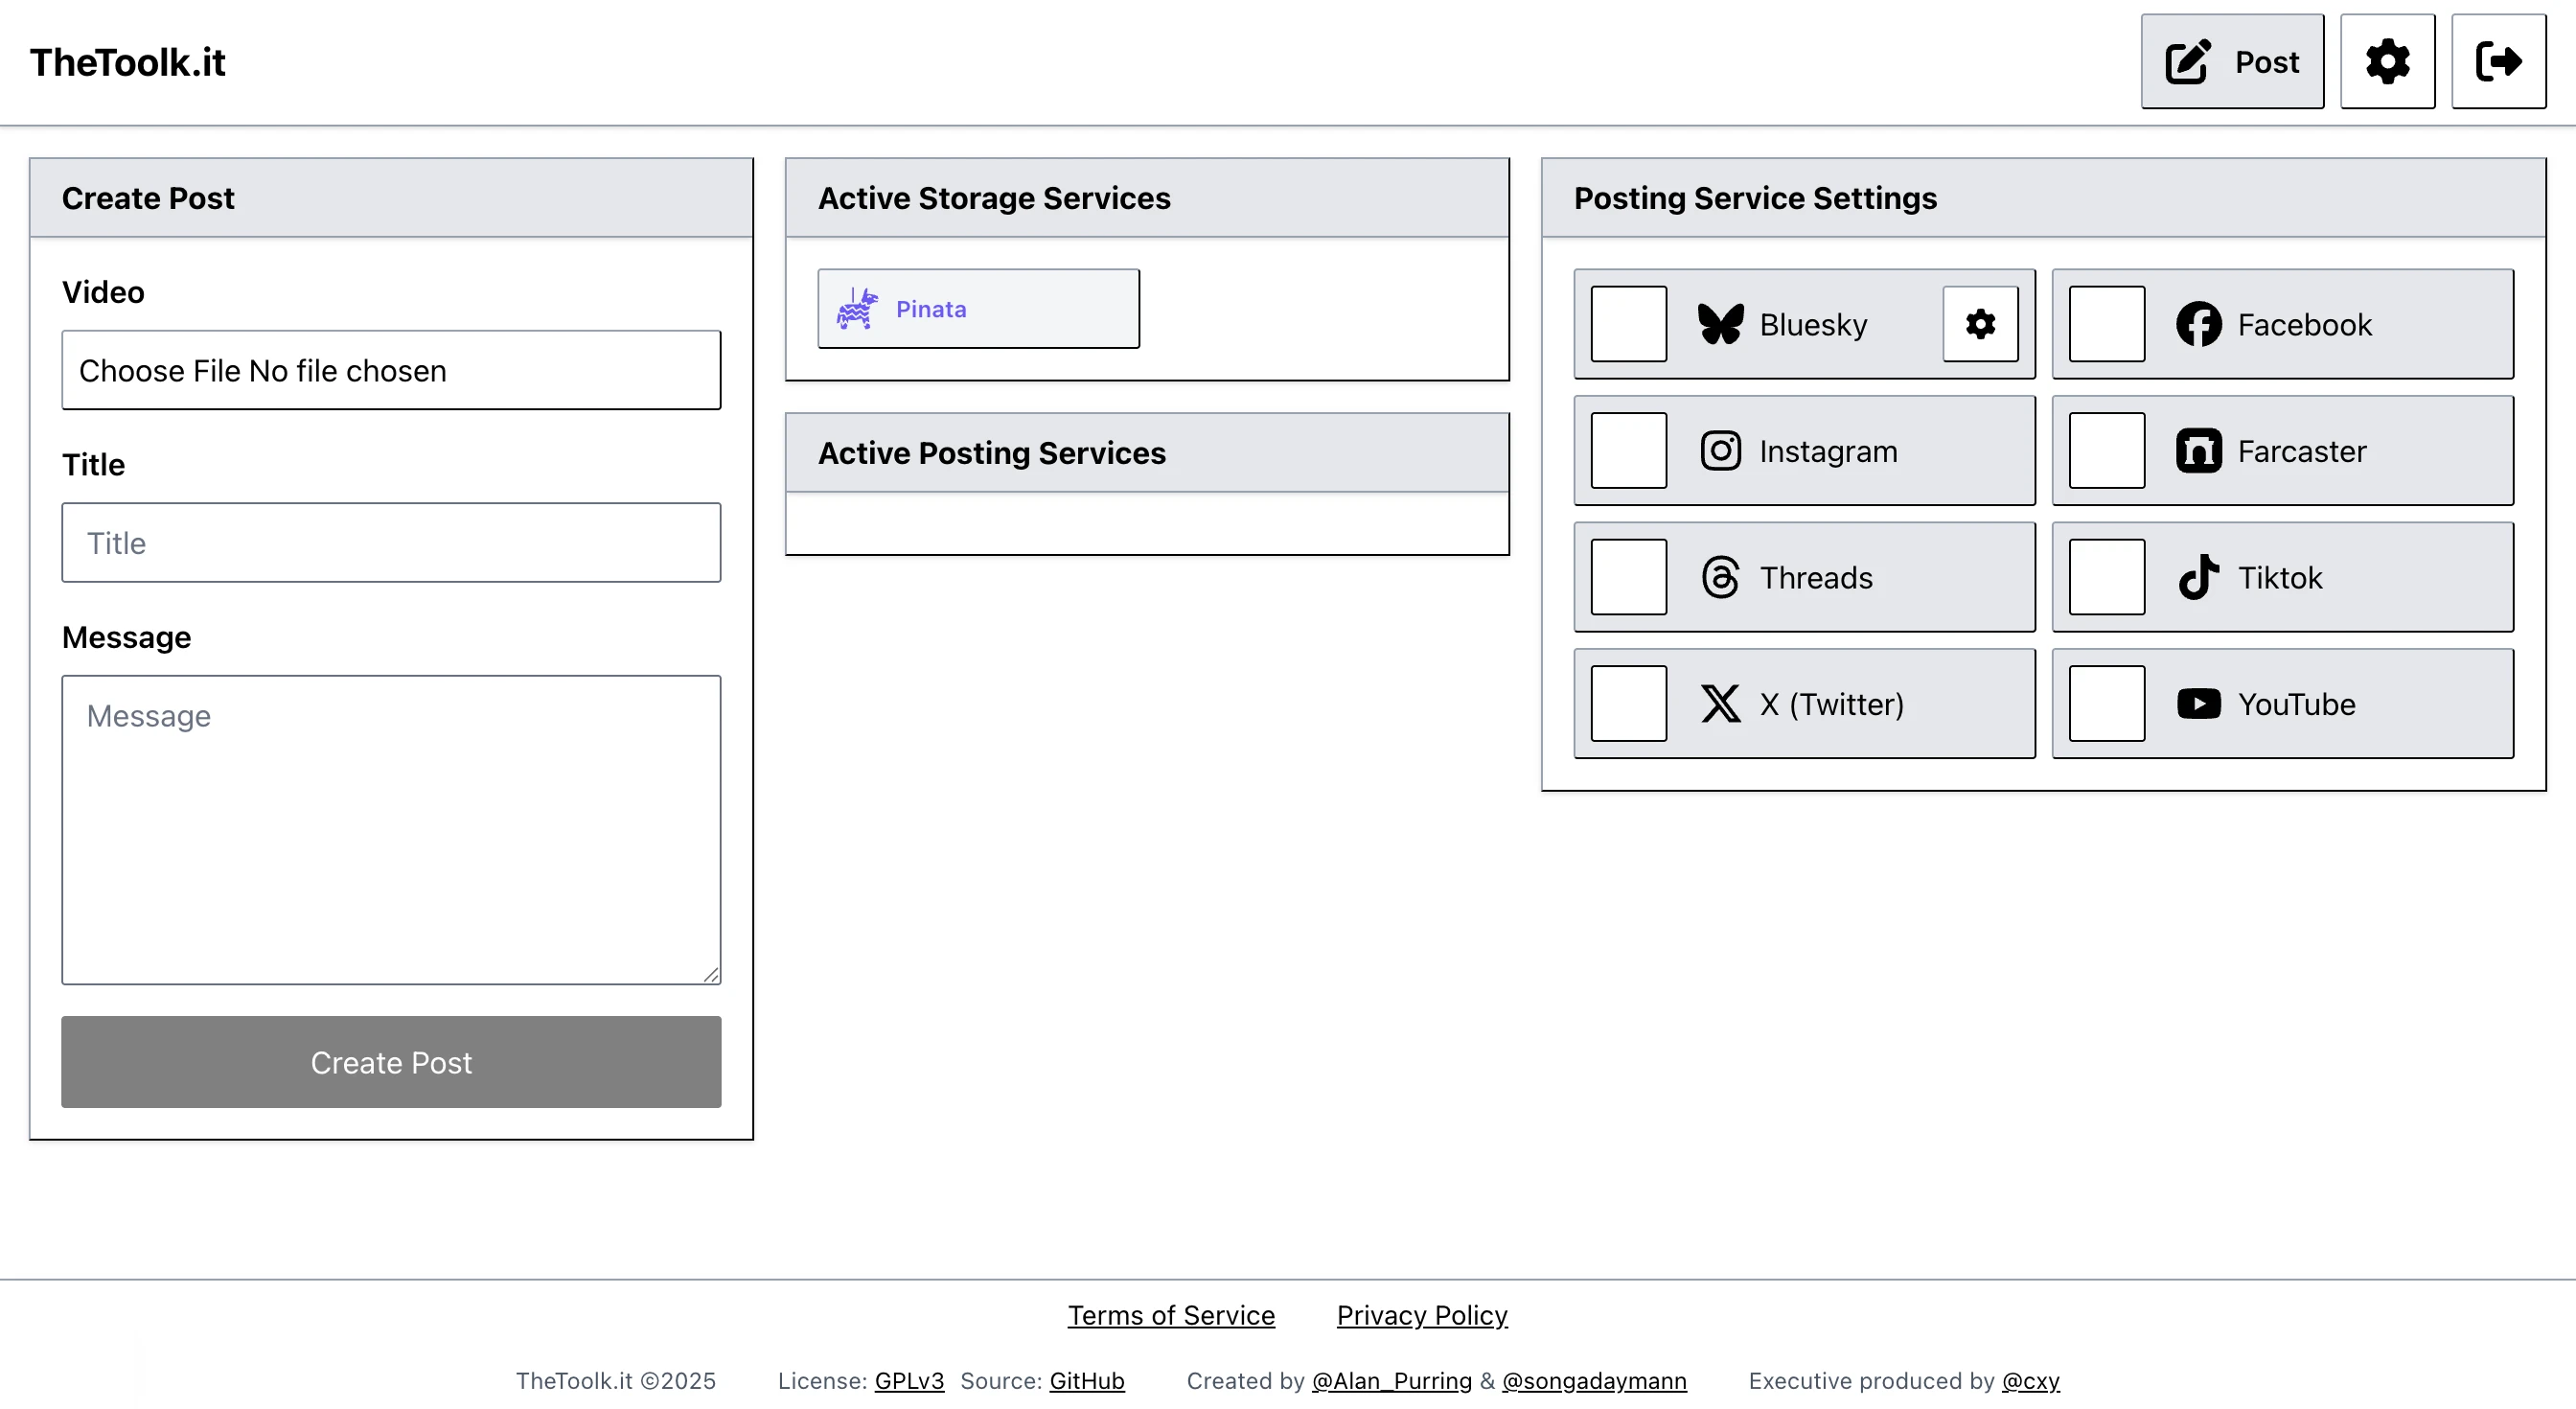Open the app settings gear in header
This screenshot has height=1409, width=2576.
(x=2388, y=61)
